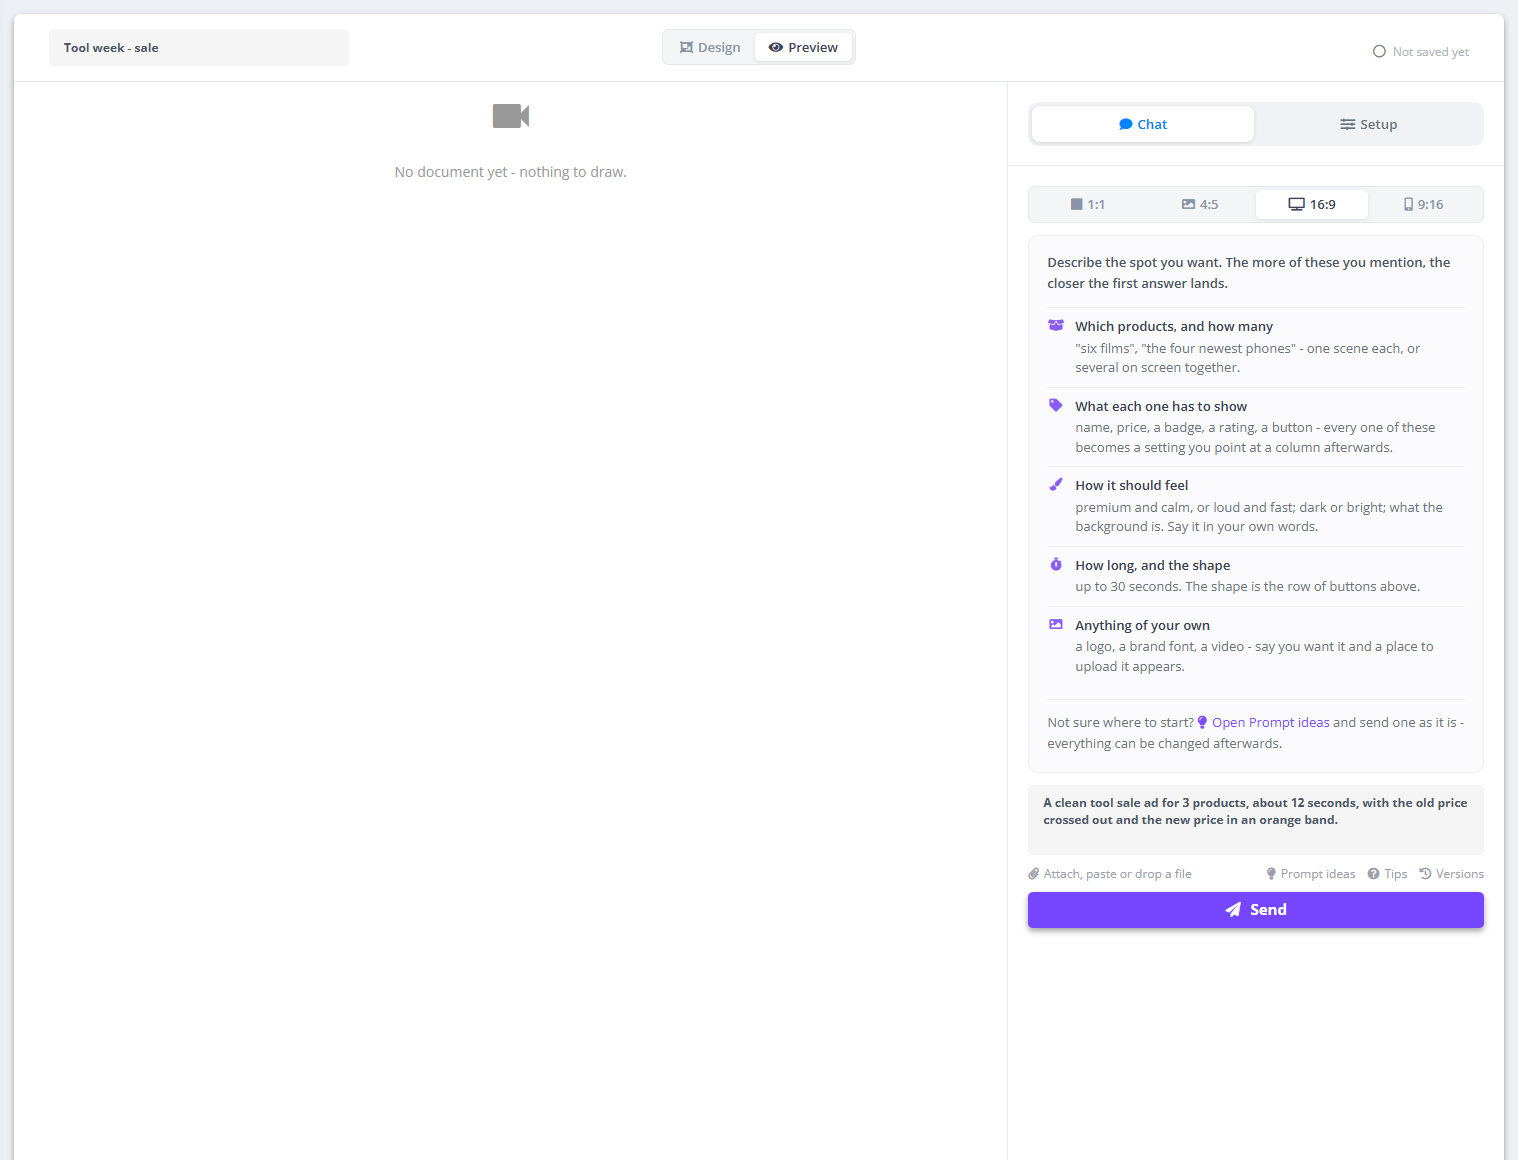
Task: Click the products box icon
Action: pyautogui.click(x=1055, y=325)
